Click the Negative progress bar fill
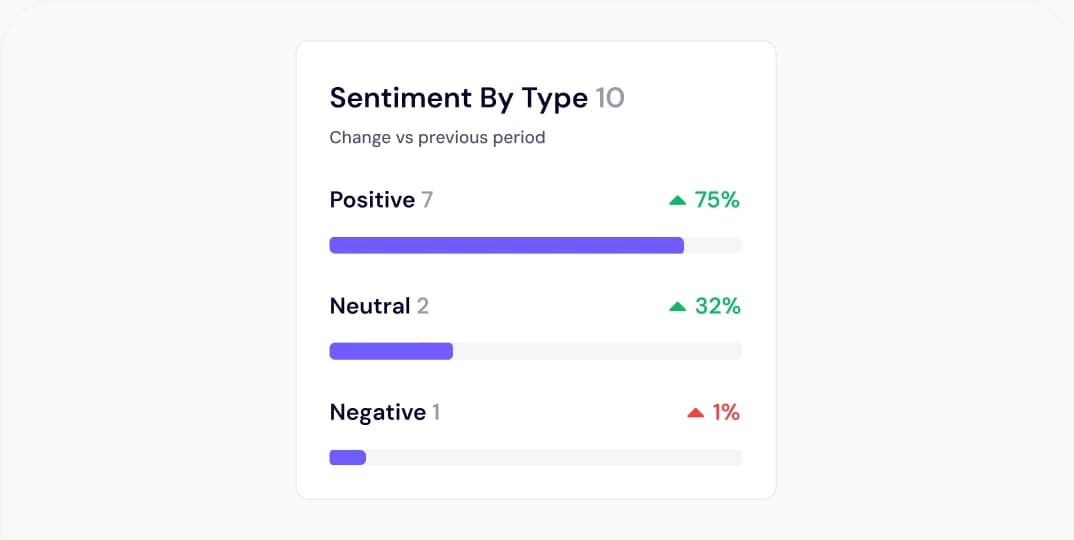 coord(348,457)
